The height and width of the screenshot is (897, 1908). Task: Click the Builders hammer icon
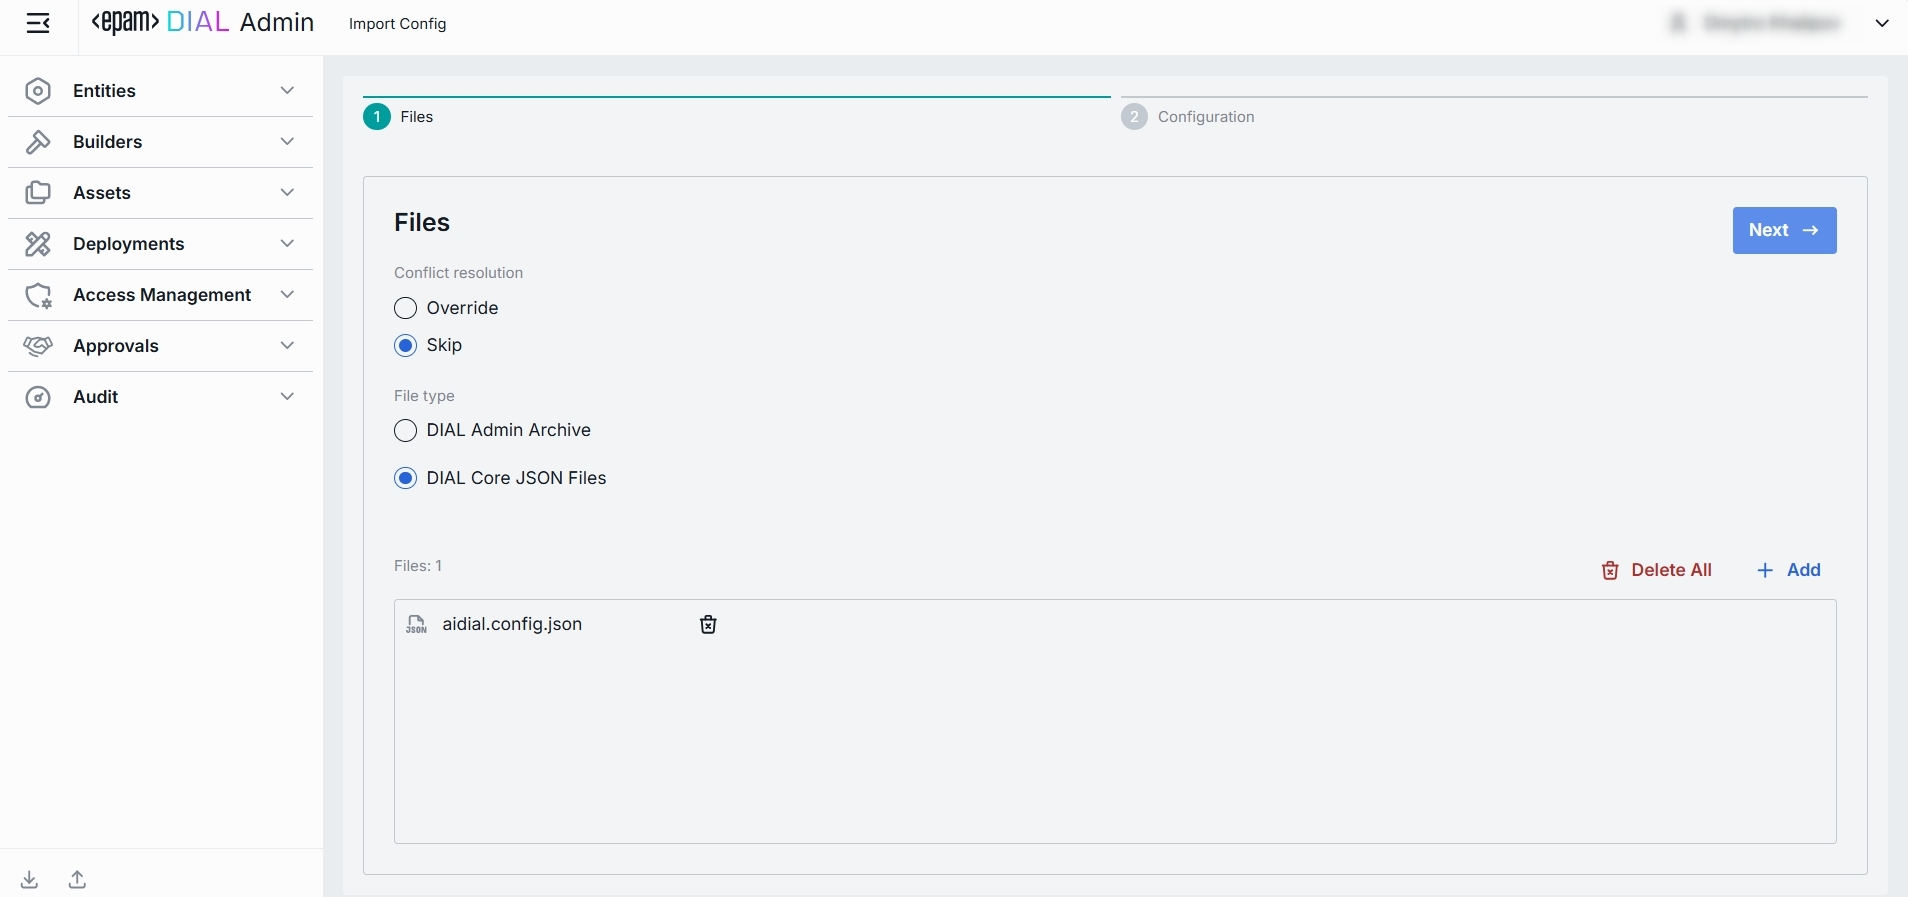click(x=38, y=142)
